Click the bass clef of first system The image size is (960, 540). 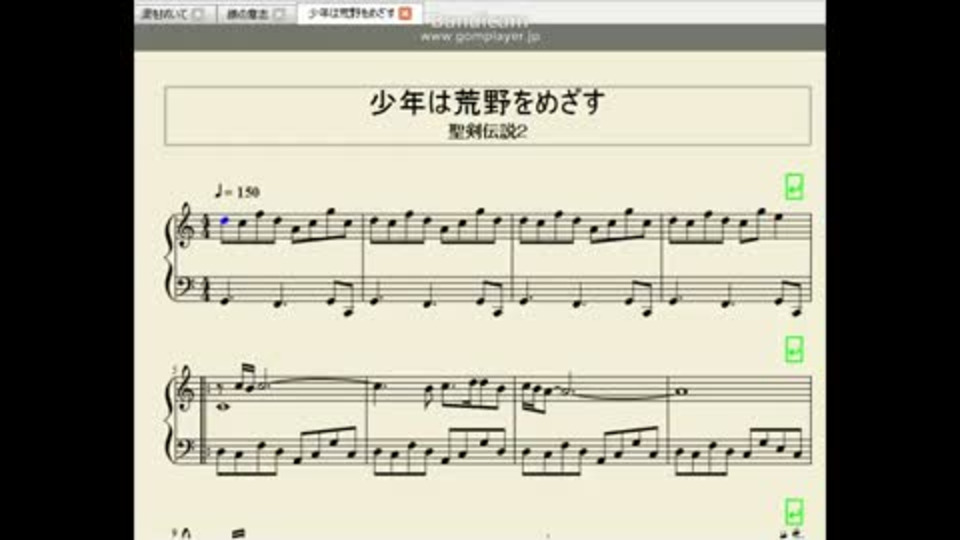pyautogui.click(x=184, y=285)
